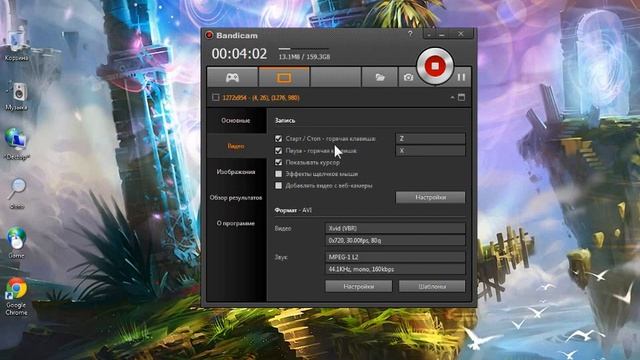
Task: Click the capture area size text
Action: (x=261, y=98)
